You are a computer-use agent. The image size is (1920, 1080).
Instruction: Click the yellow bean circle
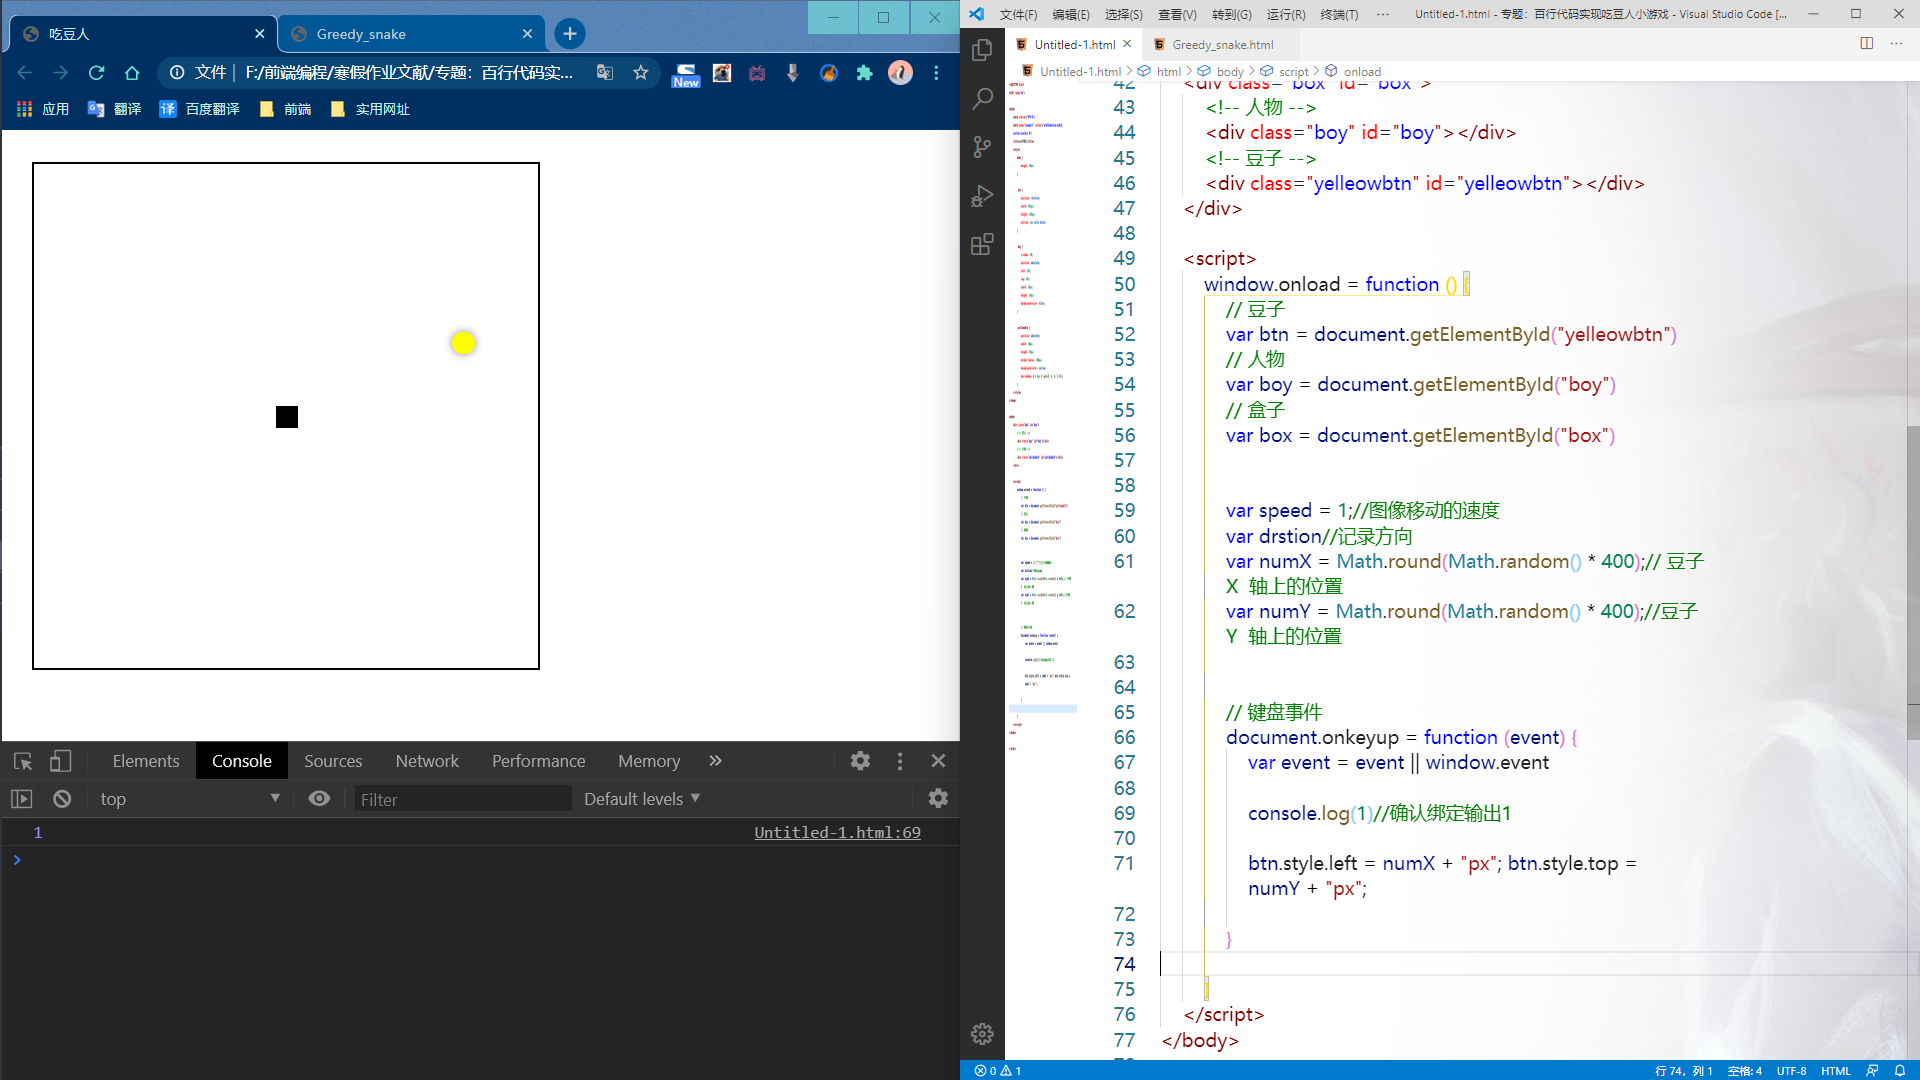(463, 343)
